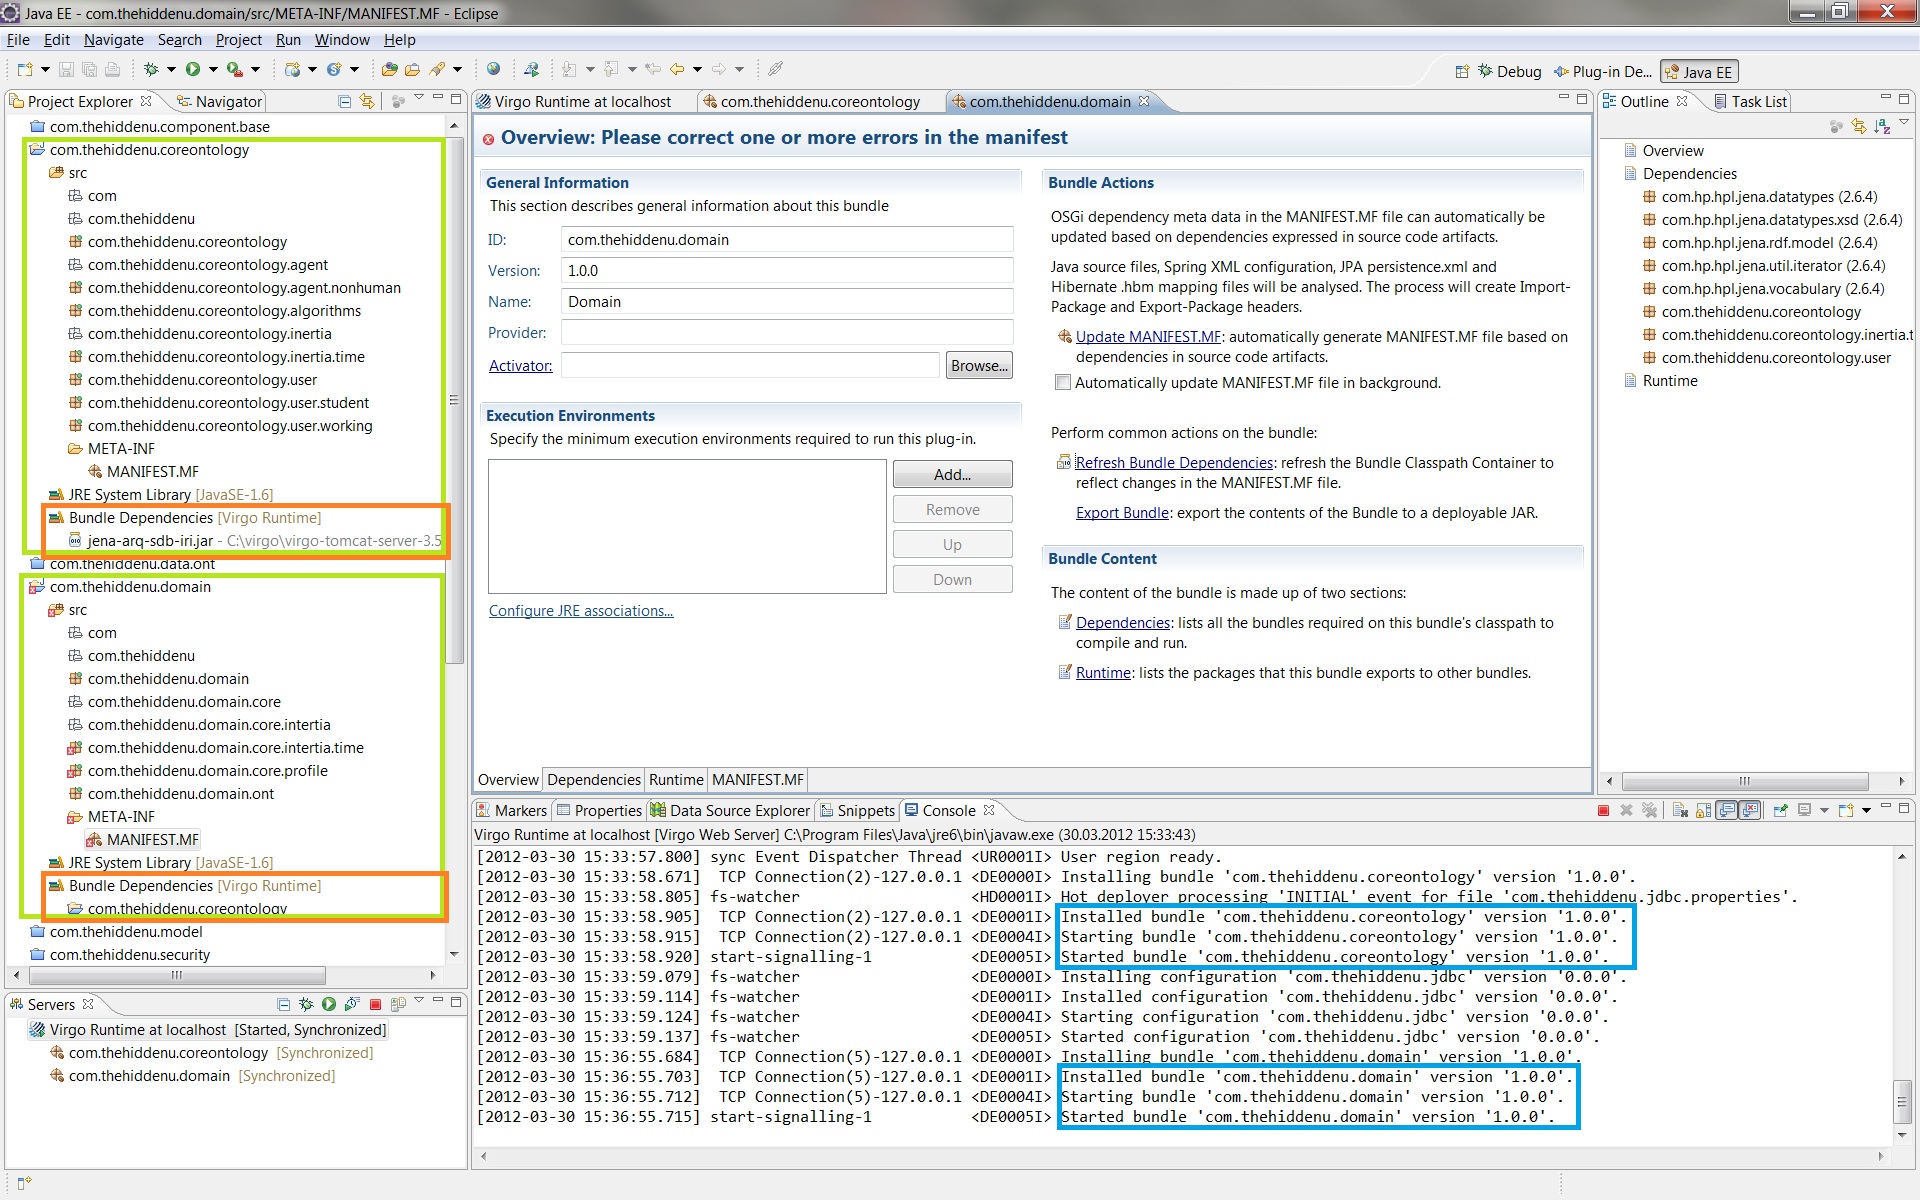Click Open Console icon in Console toolbar

pos(1846,810)
